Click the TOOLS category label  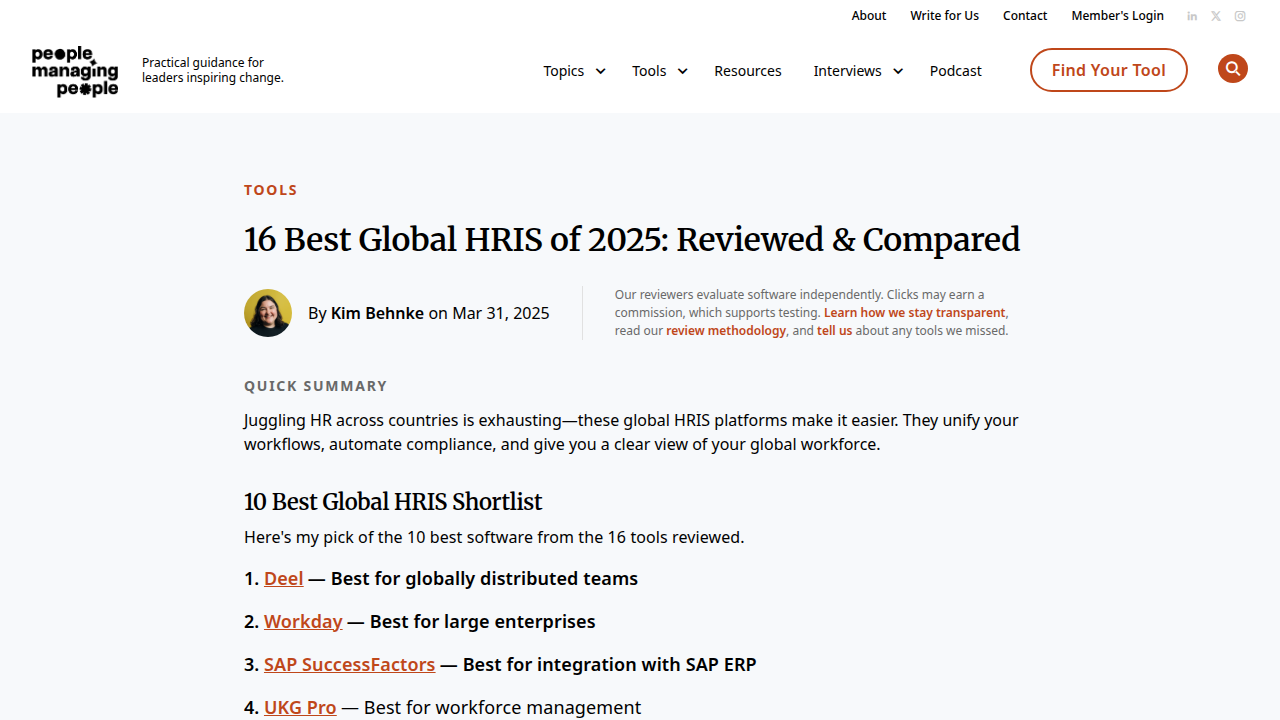tap(271, 190)
